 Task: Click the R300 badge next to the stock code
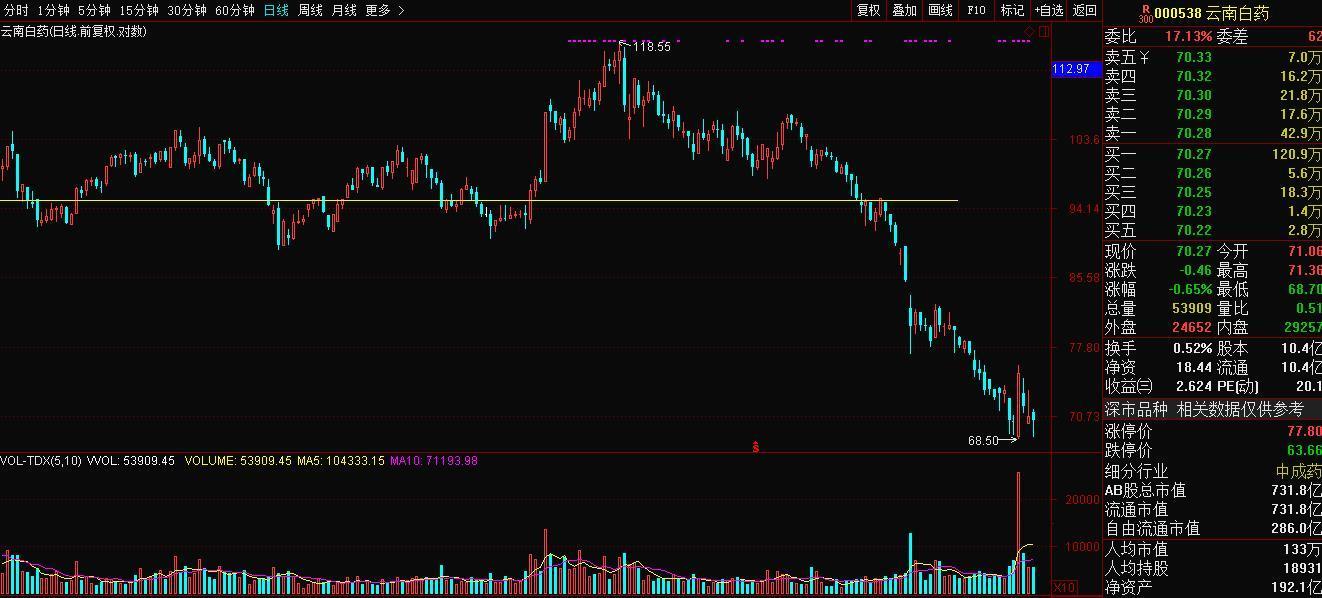(1146, 13)
